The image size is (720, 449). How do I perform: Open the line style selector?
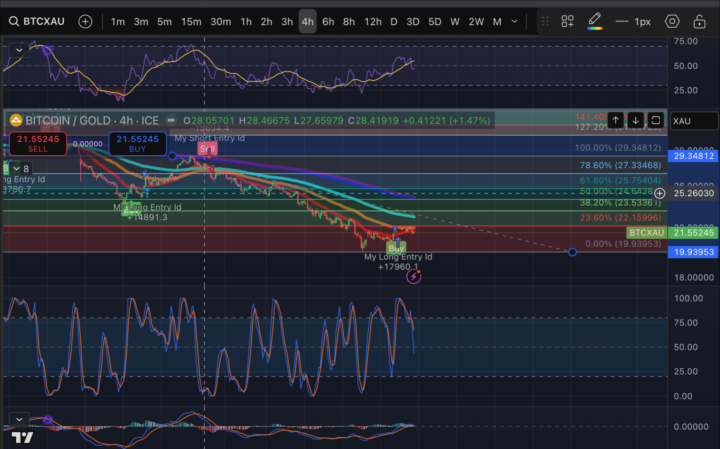(633, 22)
